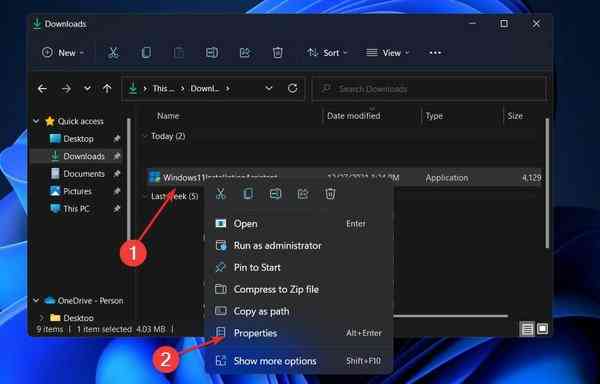
Task: Click the Rename icon in the context menu
Action: tap(276, 194)
